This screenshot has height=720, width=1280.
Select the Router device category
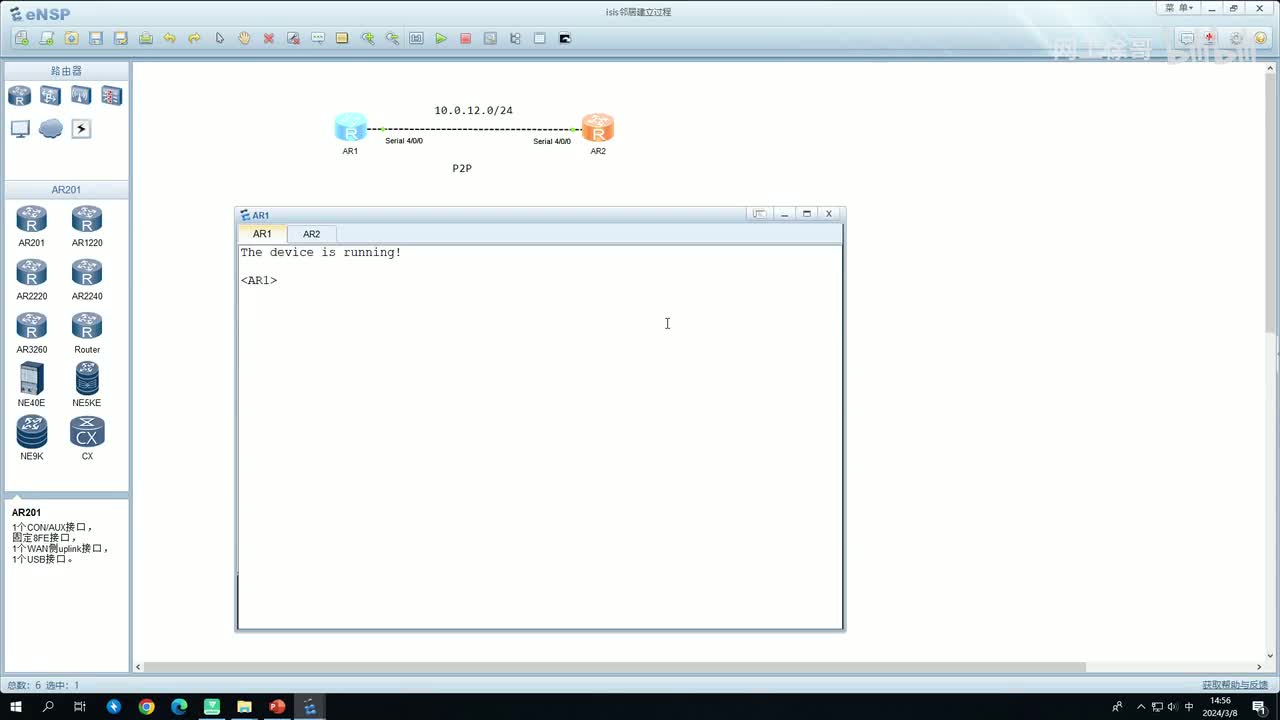20,96
